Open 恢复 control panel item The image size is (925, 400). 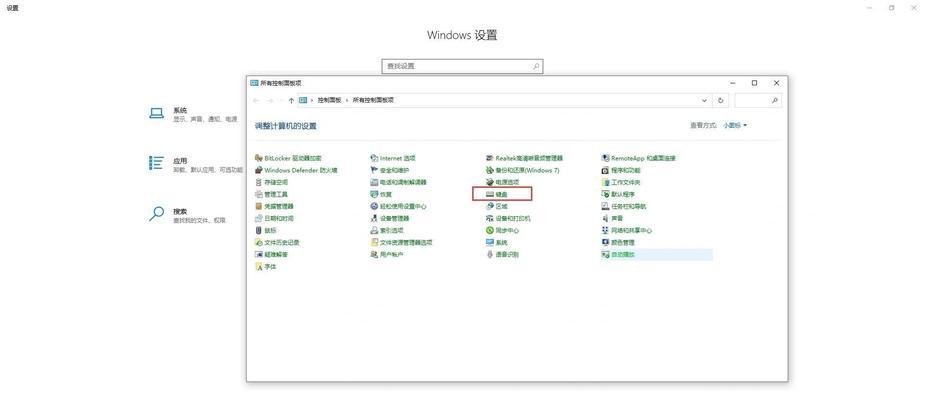(x=381, y=194)
